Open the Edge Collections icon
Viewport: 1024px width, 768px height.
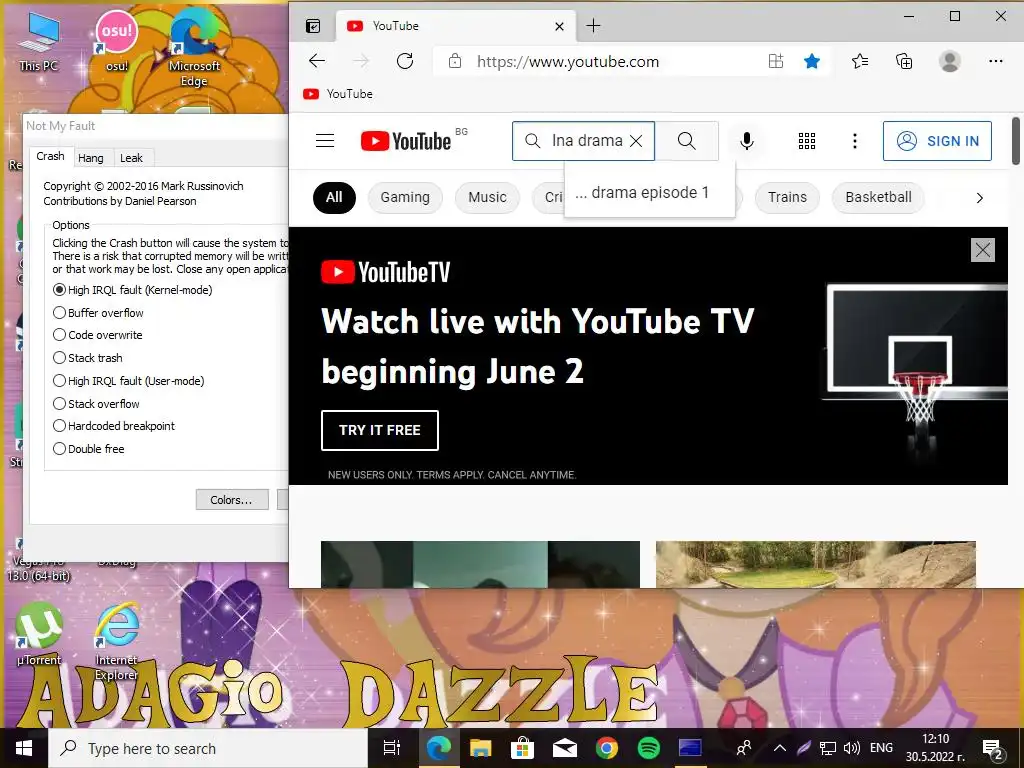[x=904, y=61]
